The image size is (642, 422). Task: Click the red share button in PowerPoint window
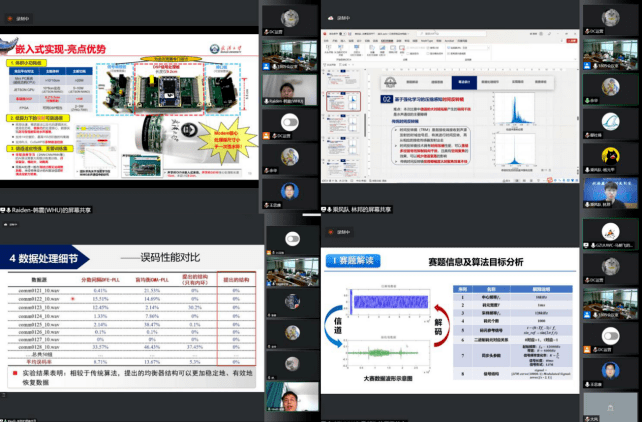[572, 41]
